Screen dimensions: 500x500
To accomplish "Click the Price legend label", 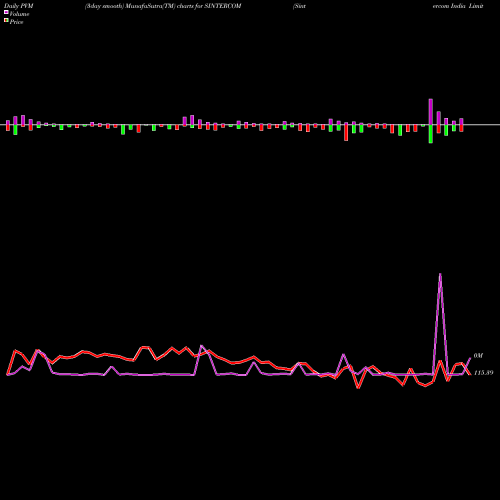I will click(x=16, y=22).
